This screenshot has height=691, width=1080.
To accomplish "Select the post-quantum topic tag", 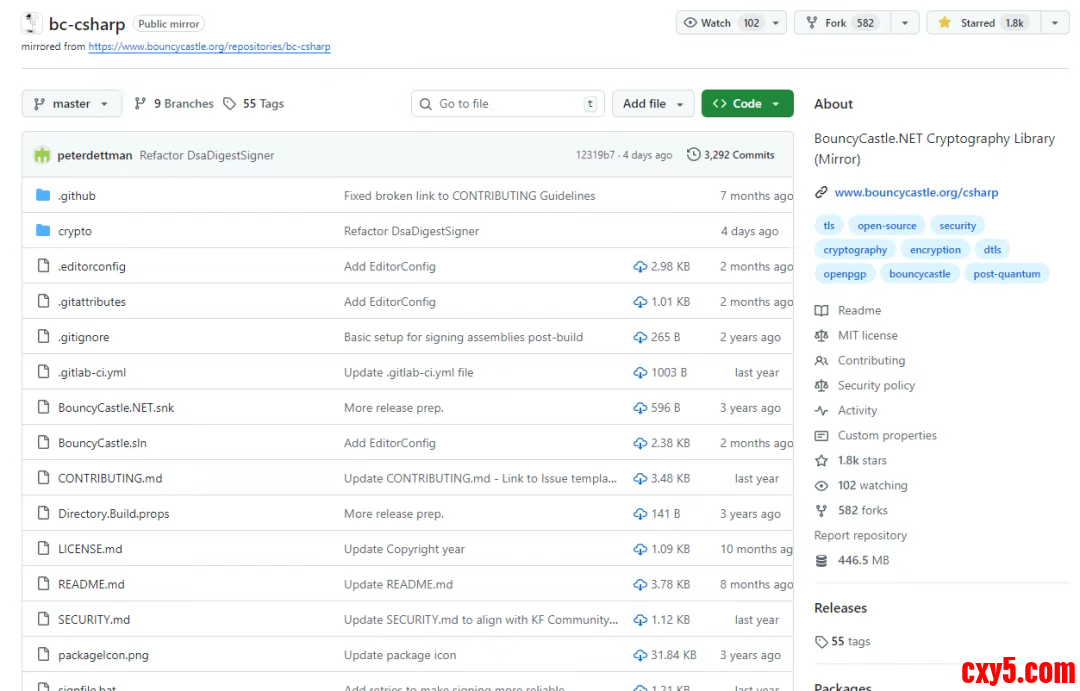I will (1006, 274).
